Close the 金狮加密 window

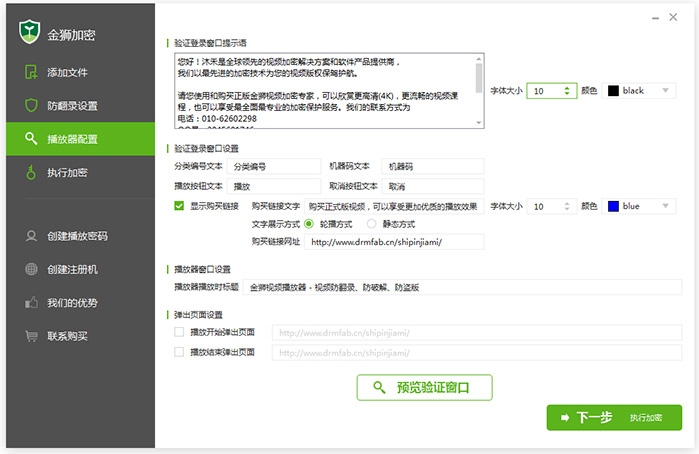[x=673, y=17]
